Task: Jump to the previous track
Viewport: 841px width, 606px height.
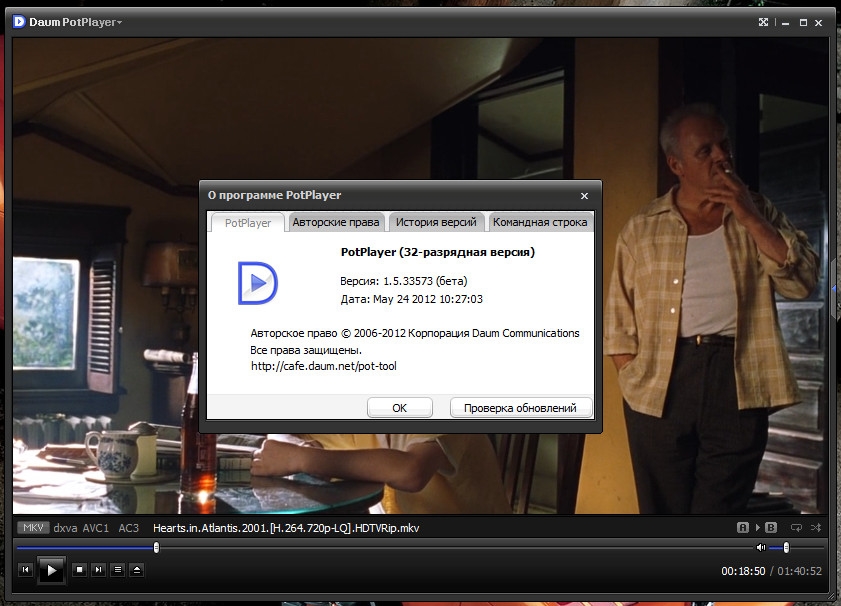Action: (26, 570)
